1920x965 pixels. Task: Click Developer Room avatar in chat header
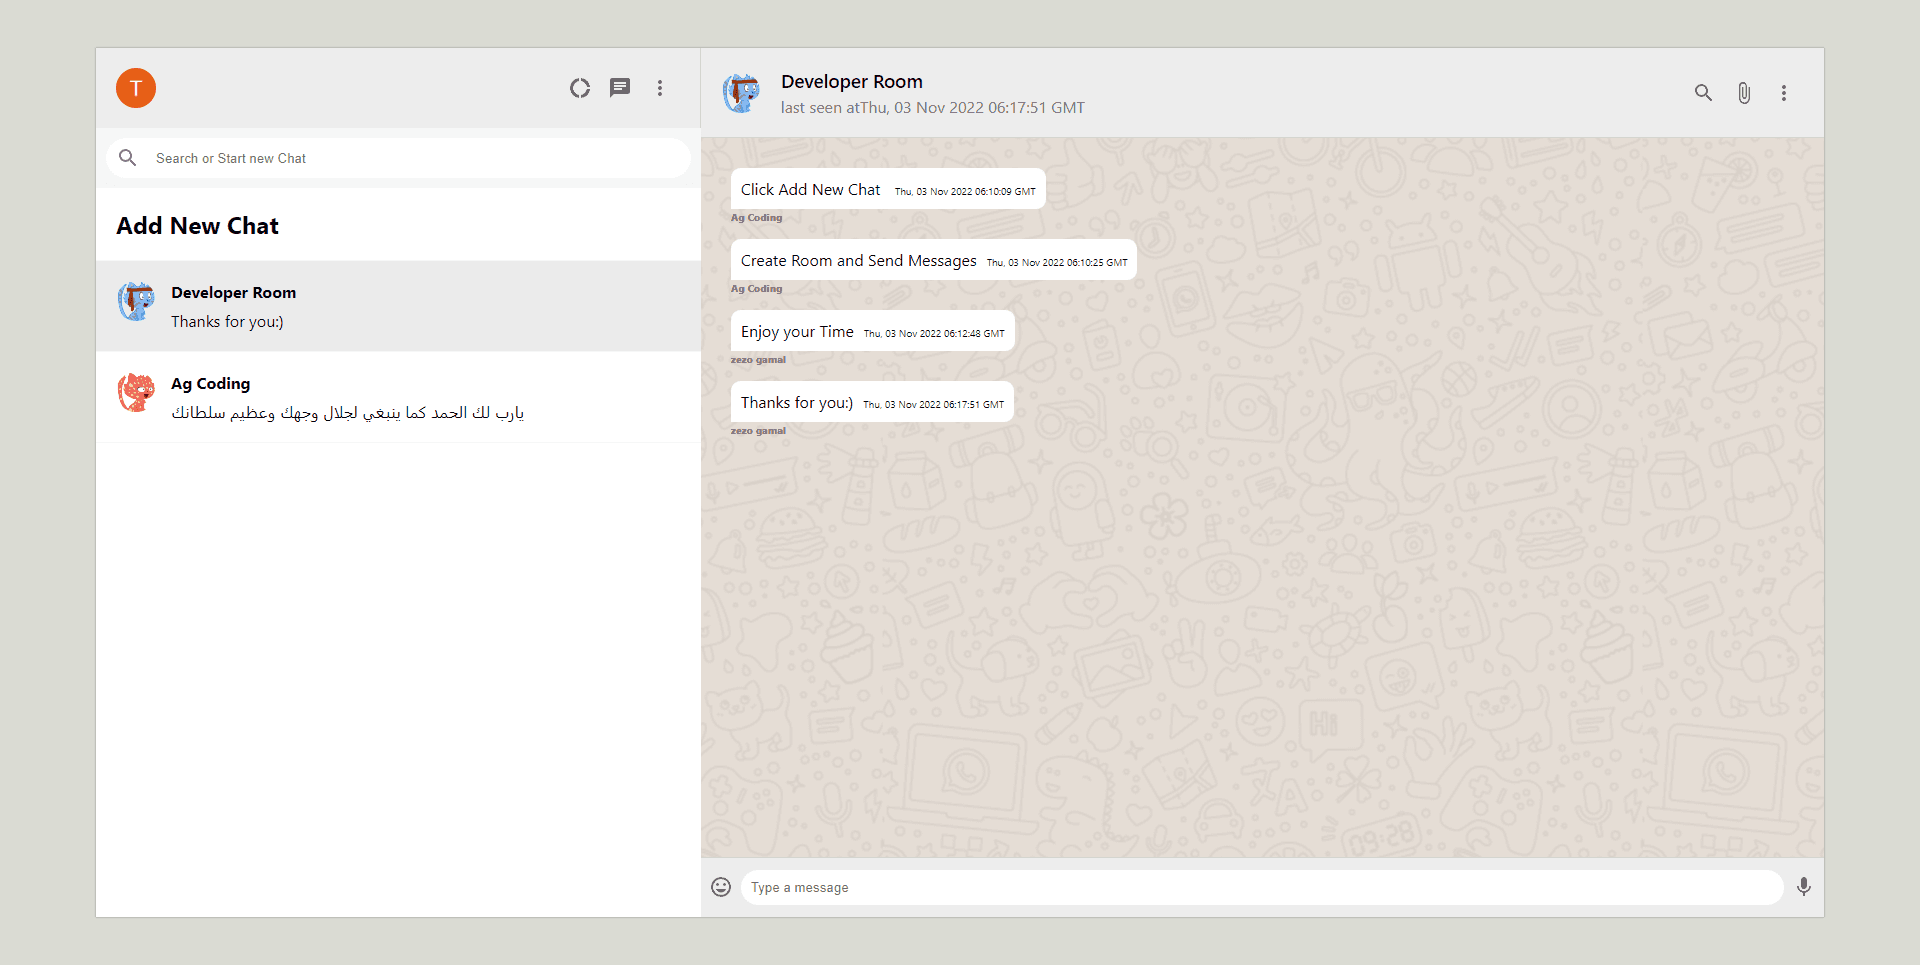click(741, 93)
